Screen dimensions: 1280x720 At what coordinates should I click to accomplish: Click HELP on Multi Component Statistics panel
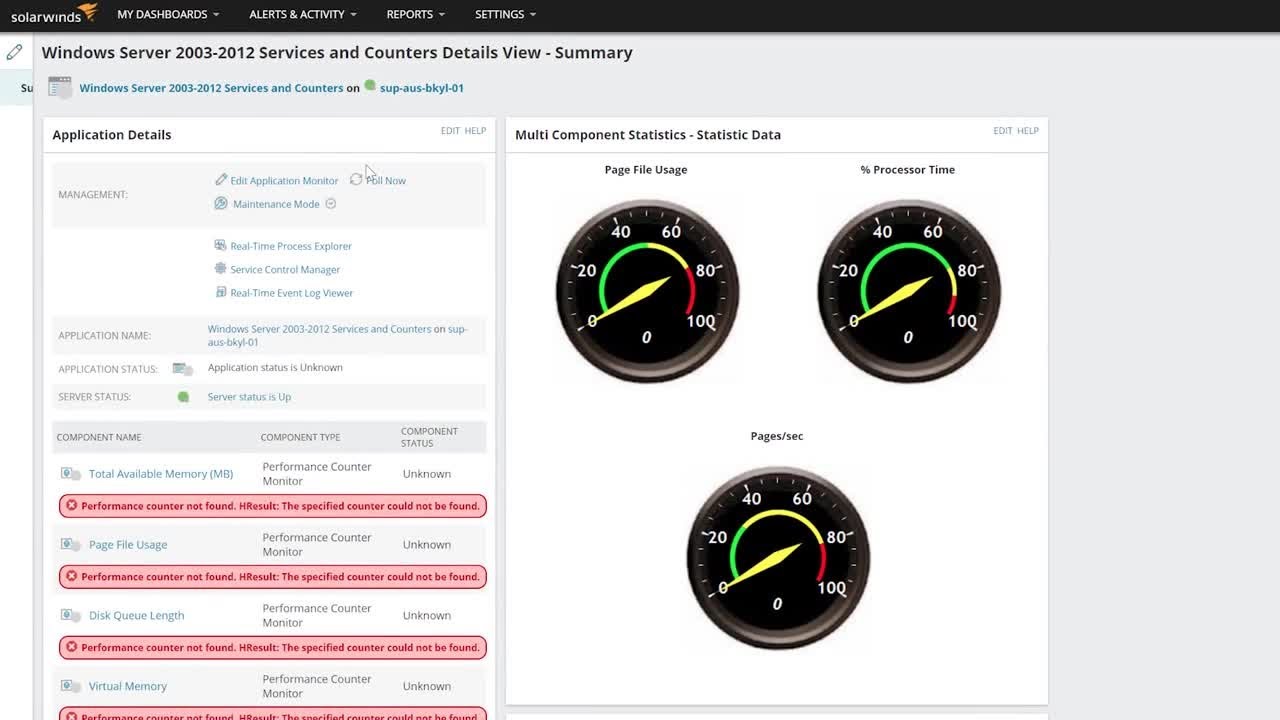pyautogui.click(x=1028, y=131)
